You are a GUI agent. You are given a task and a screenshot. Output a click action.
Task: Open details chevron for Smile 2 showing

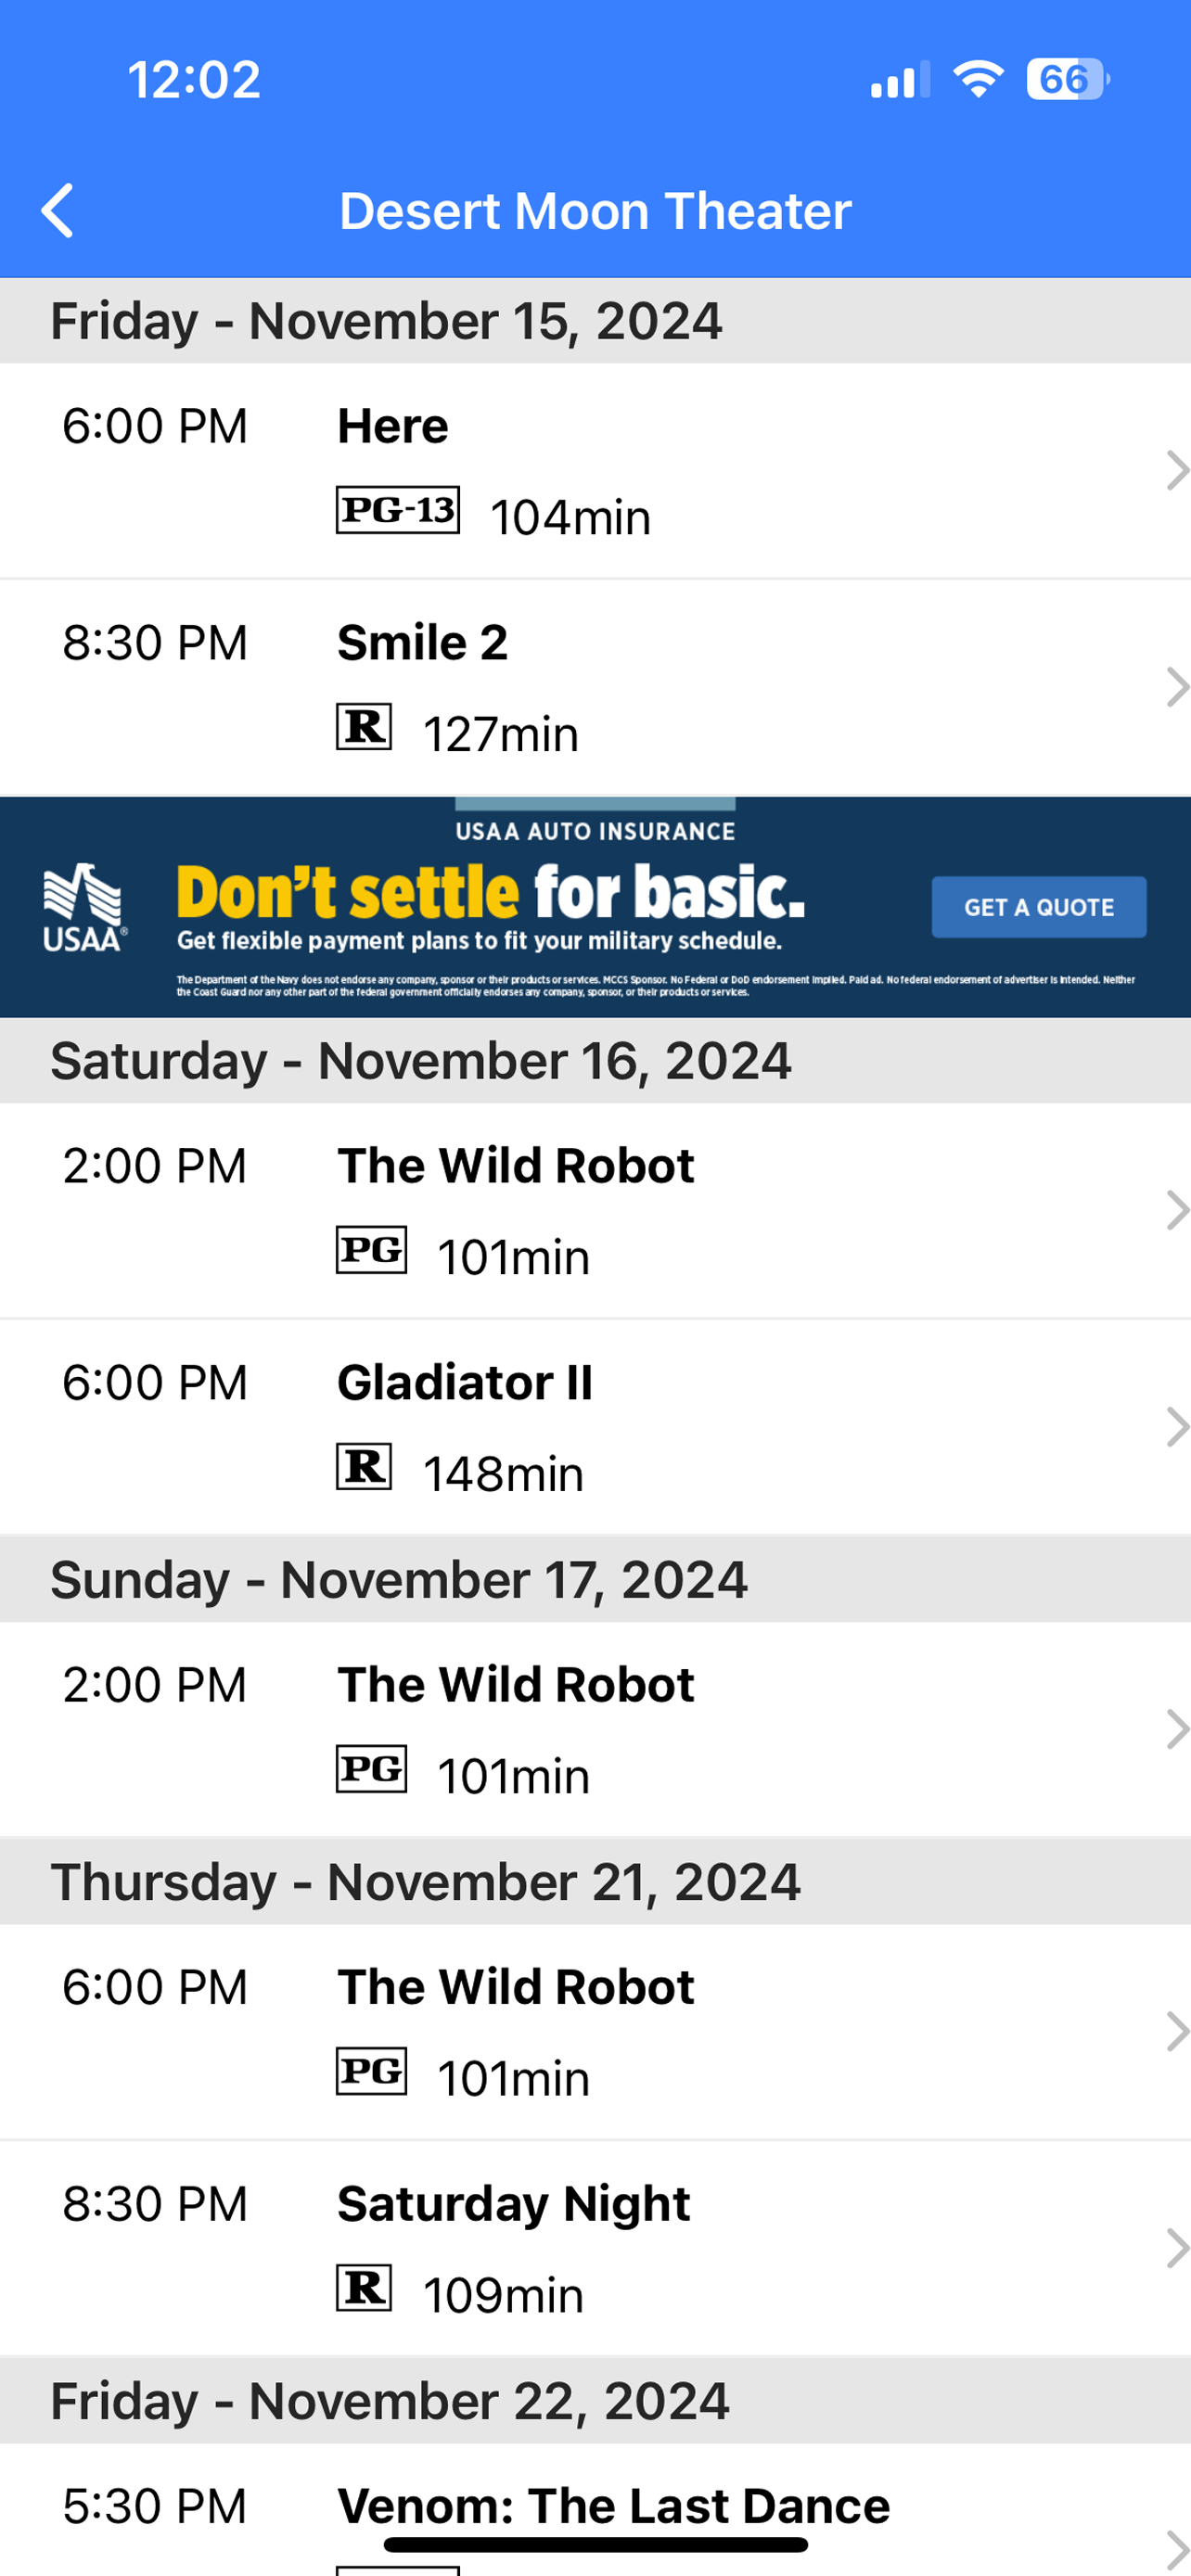pyautogui.click(x=1176, y=687)
